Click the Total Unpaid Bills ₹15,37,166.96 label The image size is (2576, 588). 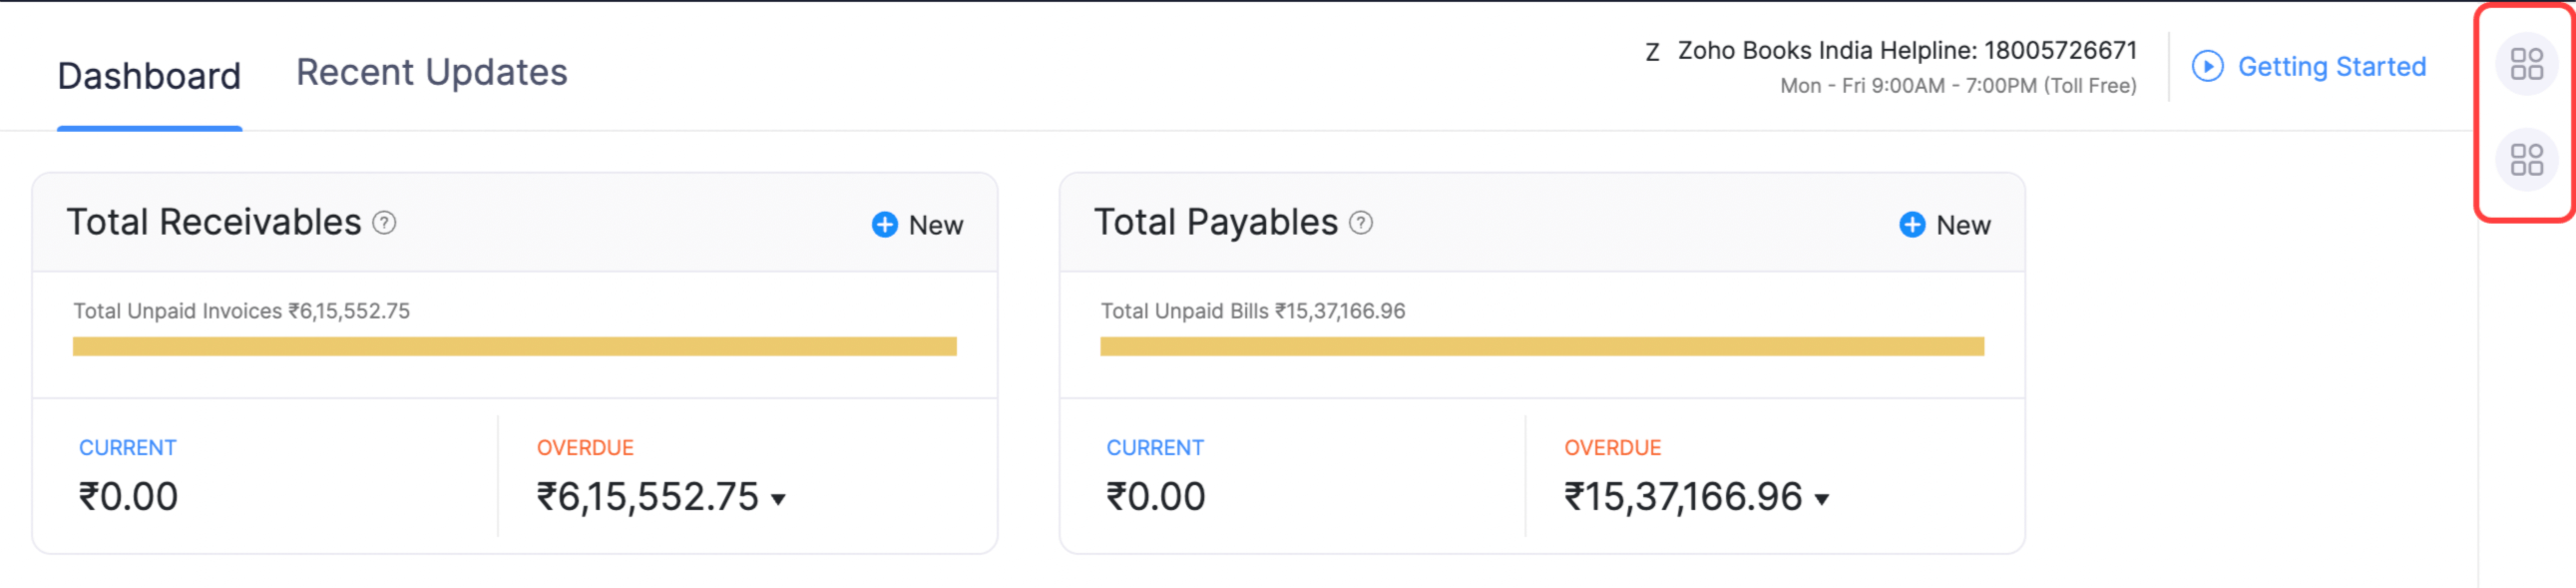1252,311
